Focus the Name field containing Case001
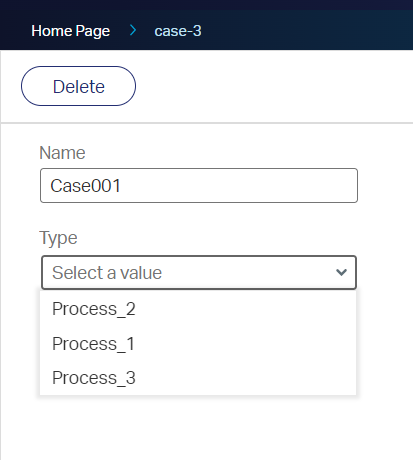413x460 pixels. [199, 185]
